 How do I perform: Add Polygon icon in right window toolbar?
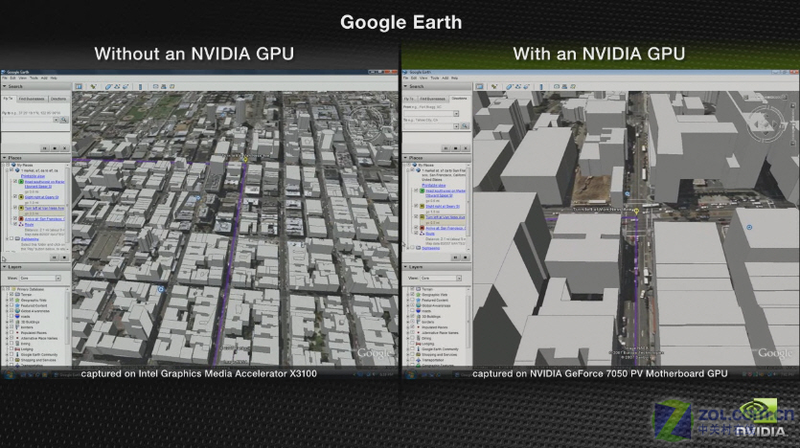click(x=509, y=87)
